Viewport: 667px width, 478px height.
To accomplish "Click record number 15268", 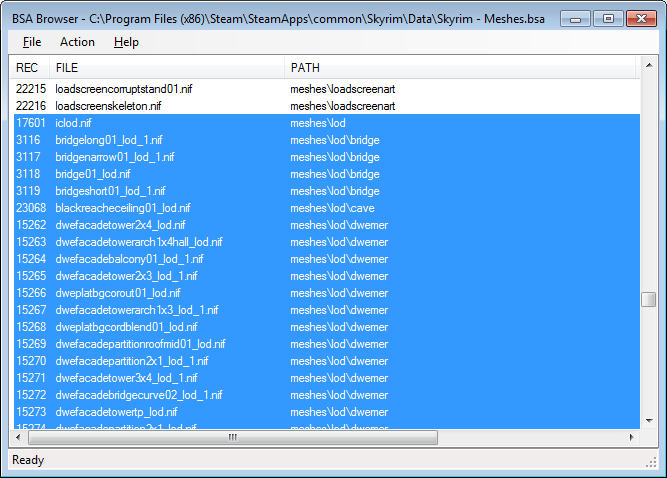I will pyautogui.click(x=31, y=327).
